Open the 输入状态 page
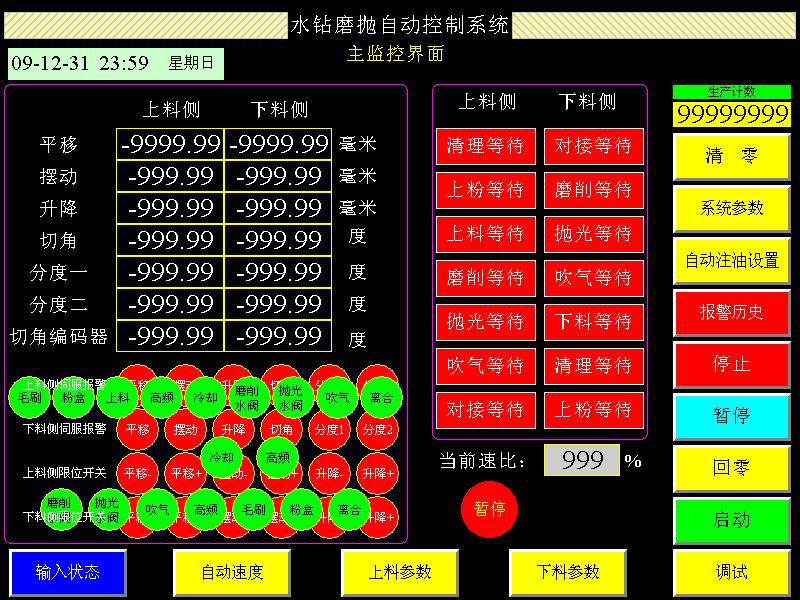800x600 pixels. click(68, 572)
